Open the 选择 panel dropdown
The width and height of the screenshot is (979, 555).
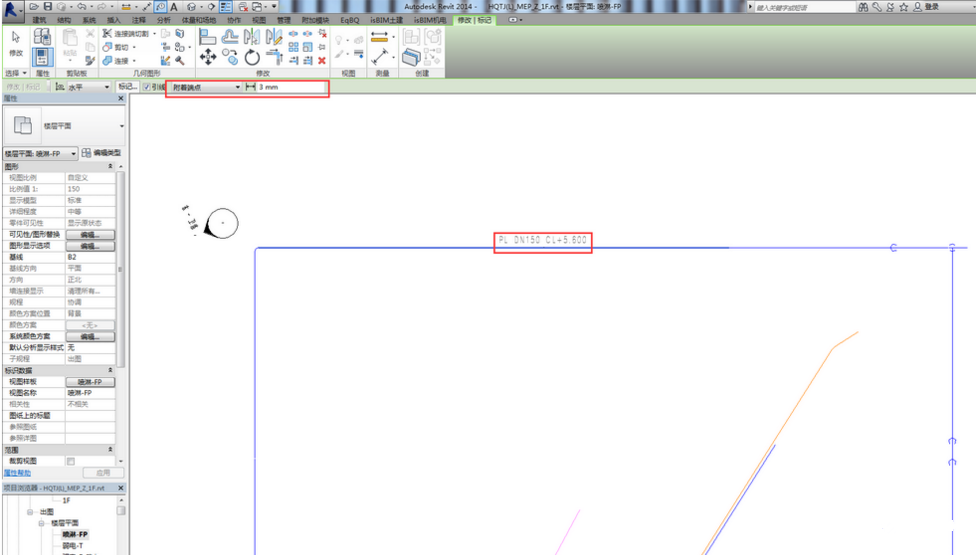point(16,73)
